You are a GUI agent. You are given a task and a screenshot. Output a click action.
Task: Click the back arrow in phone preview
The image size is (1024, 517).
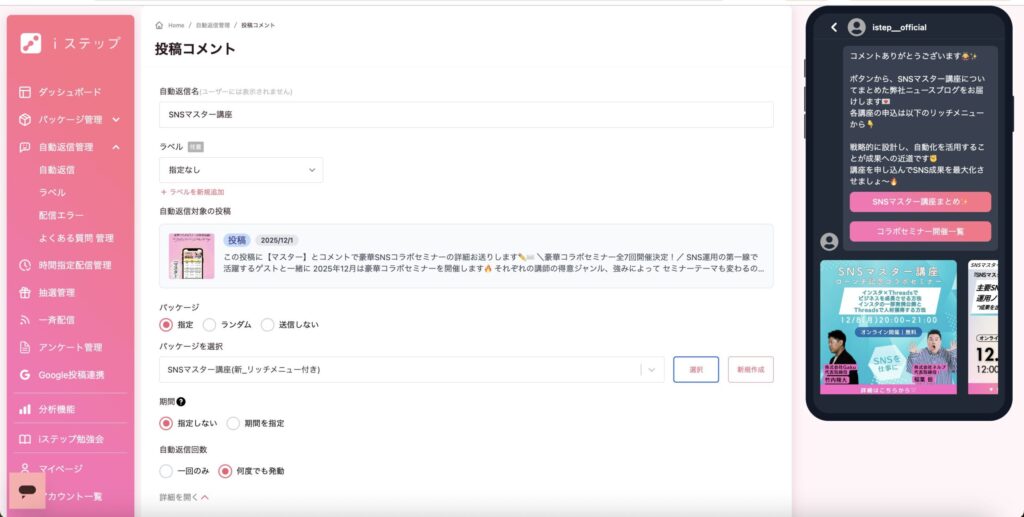[834, 28]
